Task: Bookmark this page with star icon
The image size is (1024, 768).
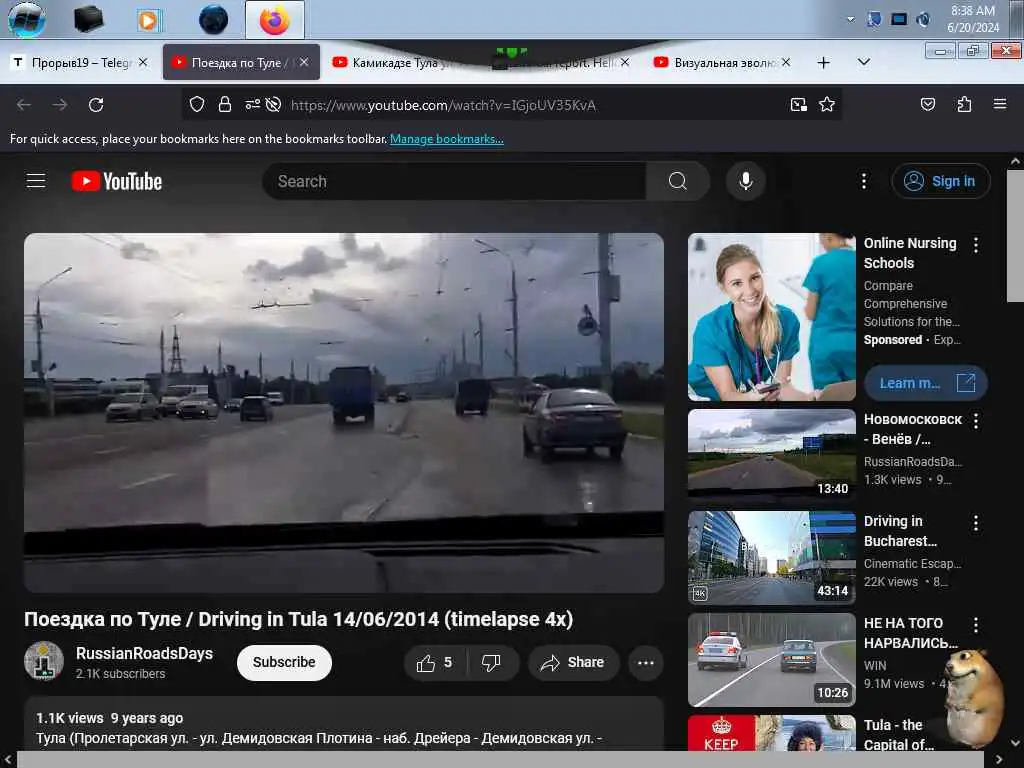Action: coord(827,104)
